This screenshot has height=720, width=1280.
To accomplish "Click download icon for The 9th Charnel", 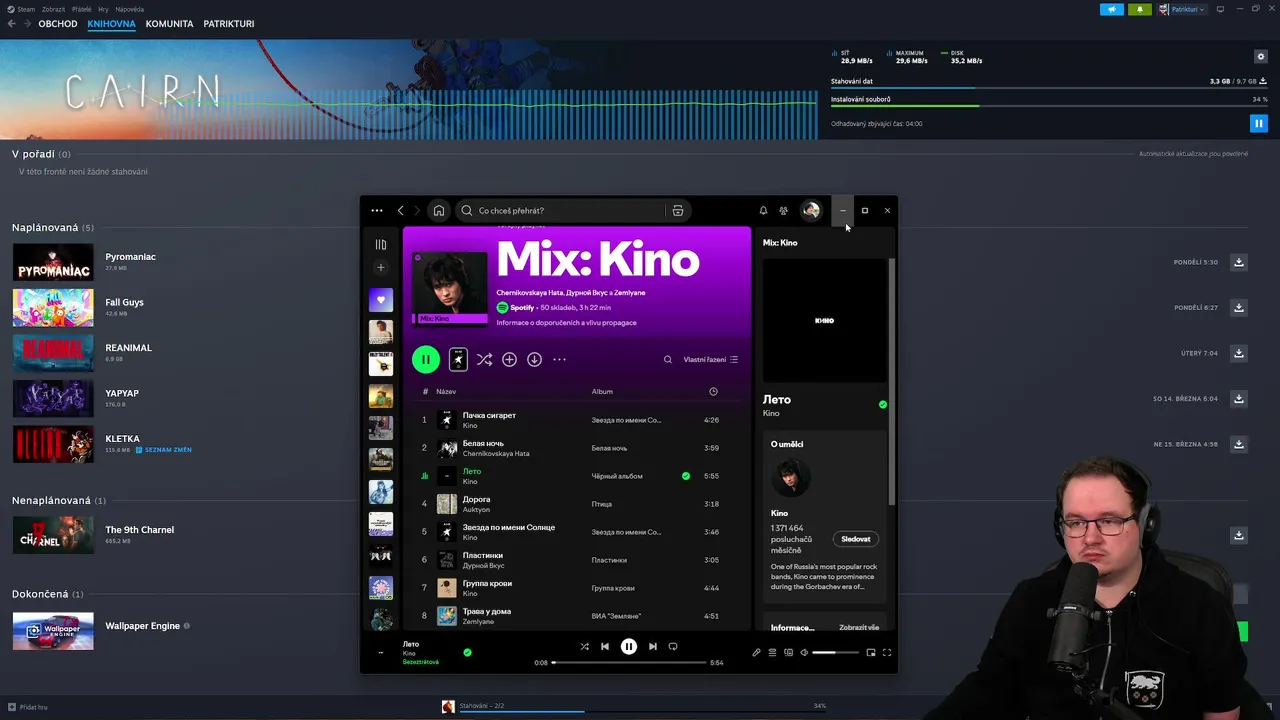I will (x=1239, y=535).
